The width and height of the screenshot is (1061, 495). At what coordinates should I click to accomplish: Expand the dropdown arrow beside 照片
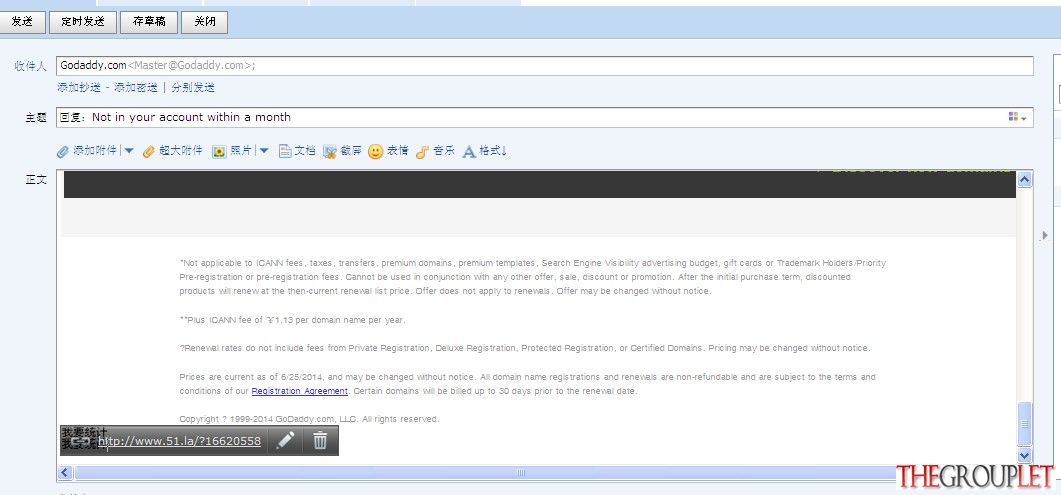(x=264, y=151)
